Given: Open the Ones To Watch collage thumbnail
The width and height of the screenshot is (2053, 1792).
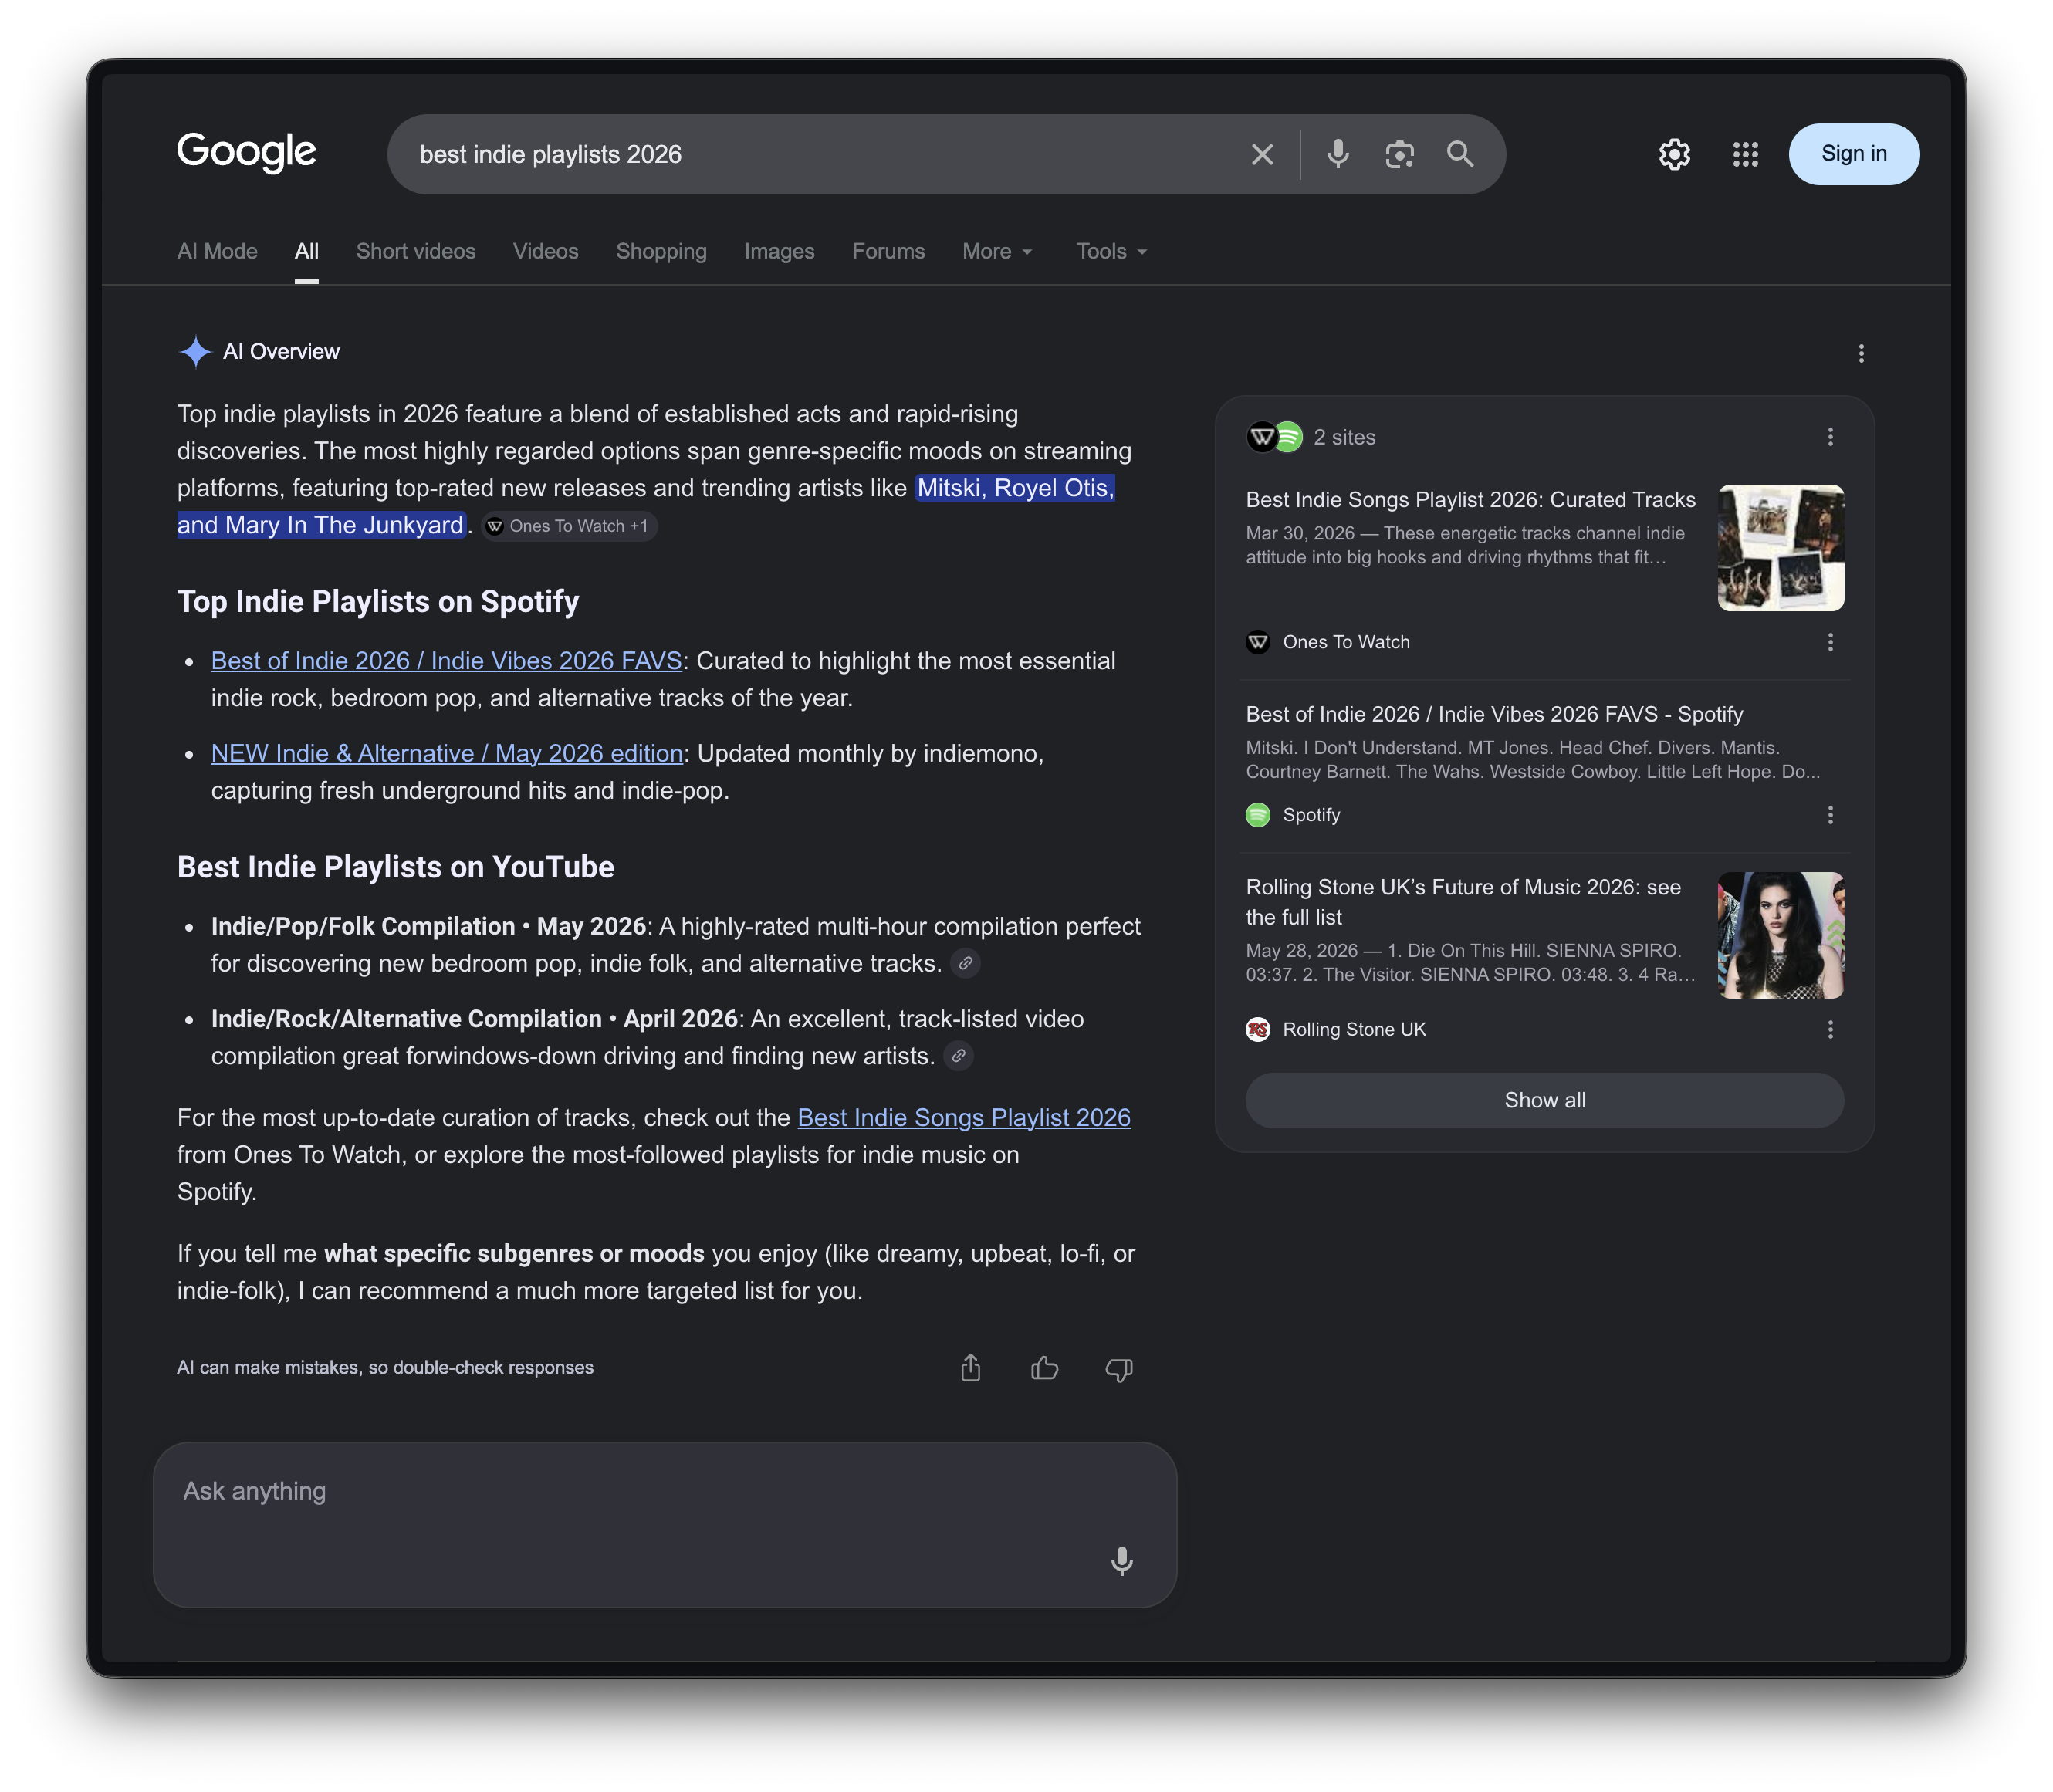Looking at the screenshot, I should (1780, 548).
